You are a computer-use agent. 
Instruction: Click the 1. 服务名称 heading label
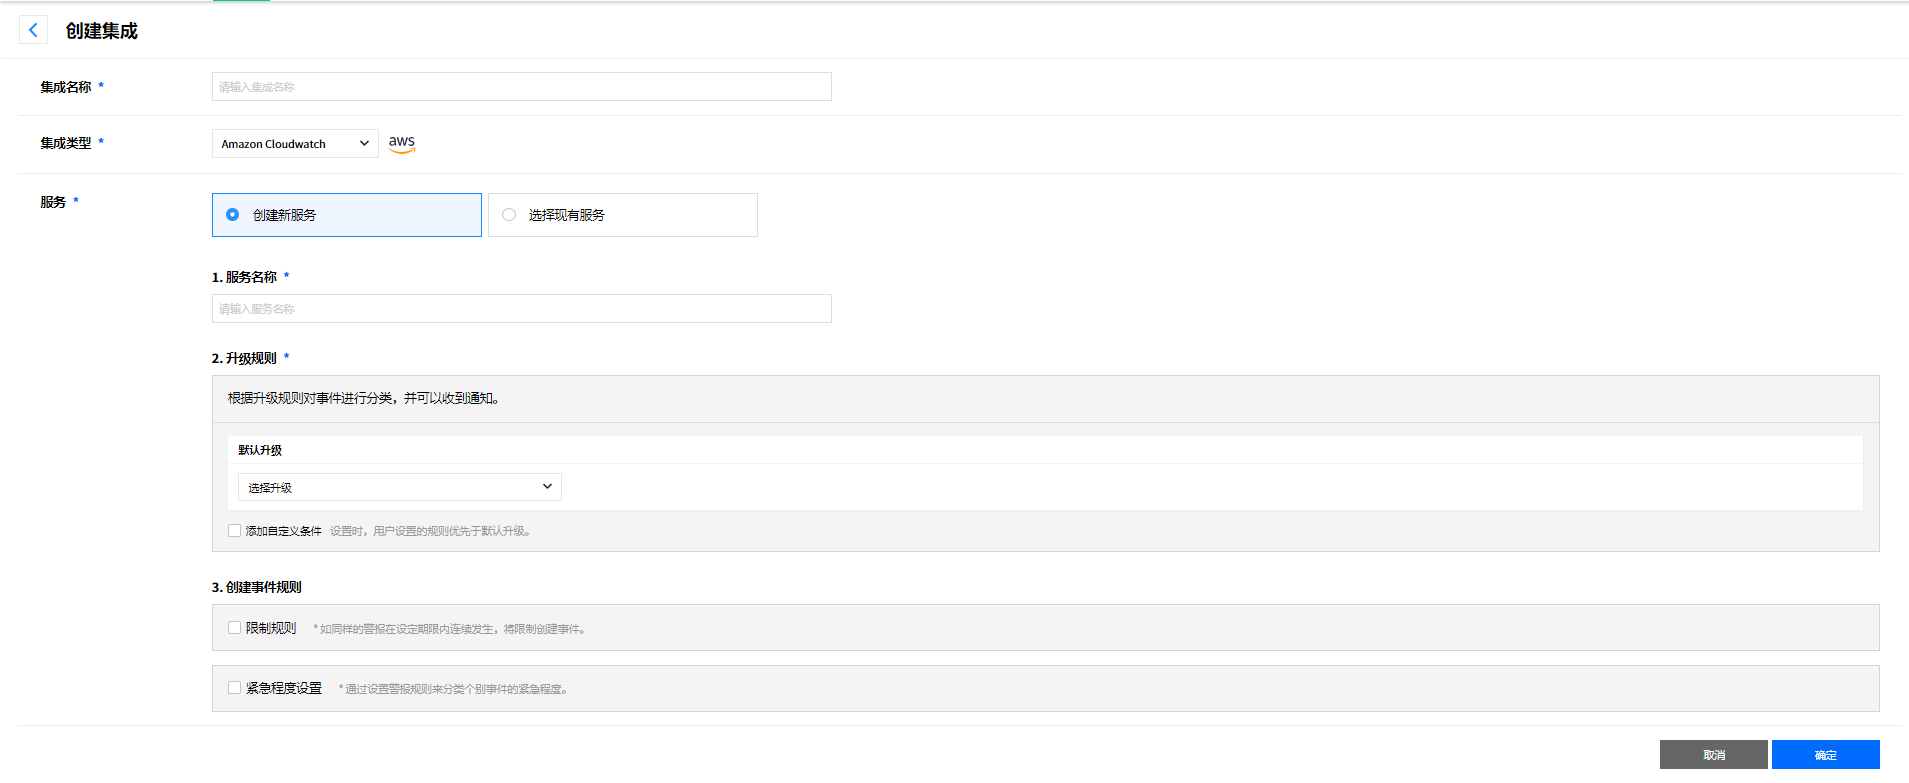tap(244, 277)
